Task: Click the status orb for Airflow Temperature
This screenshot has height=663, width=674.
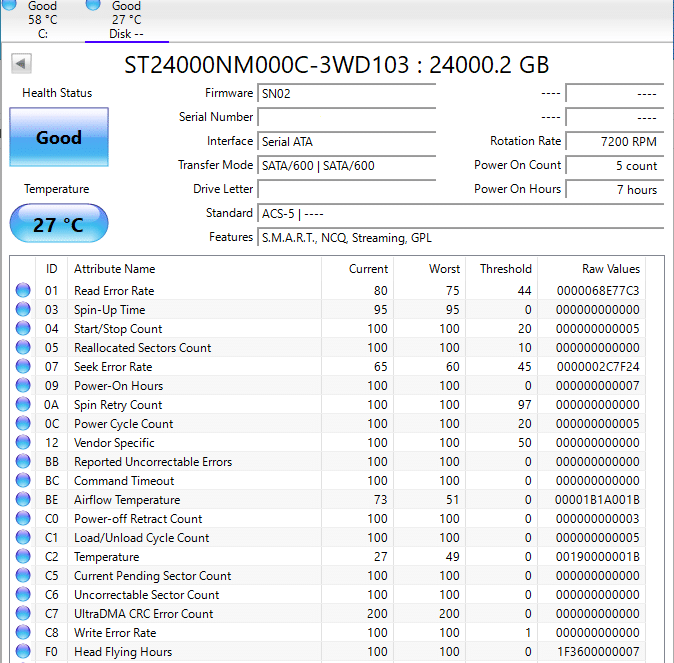Action: pos(23,499)
